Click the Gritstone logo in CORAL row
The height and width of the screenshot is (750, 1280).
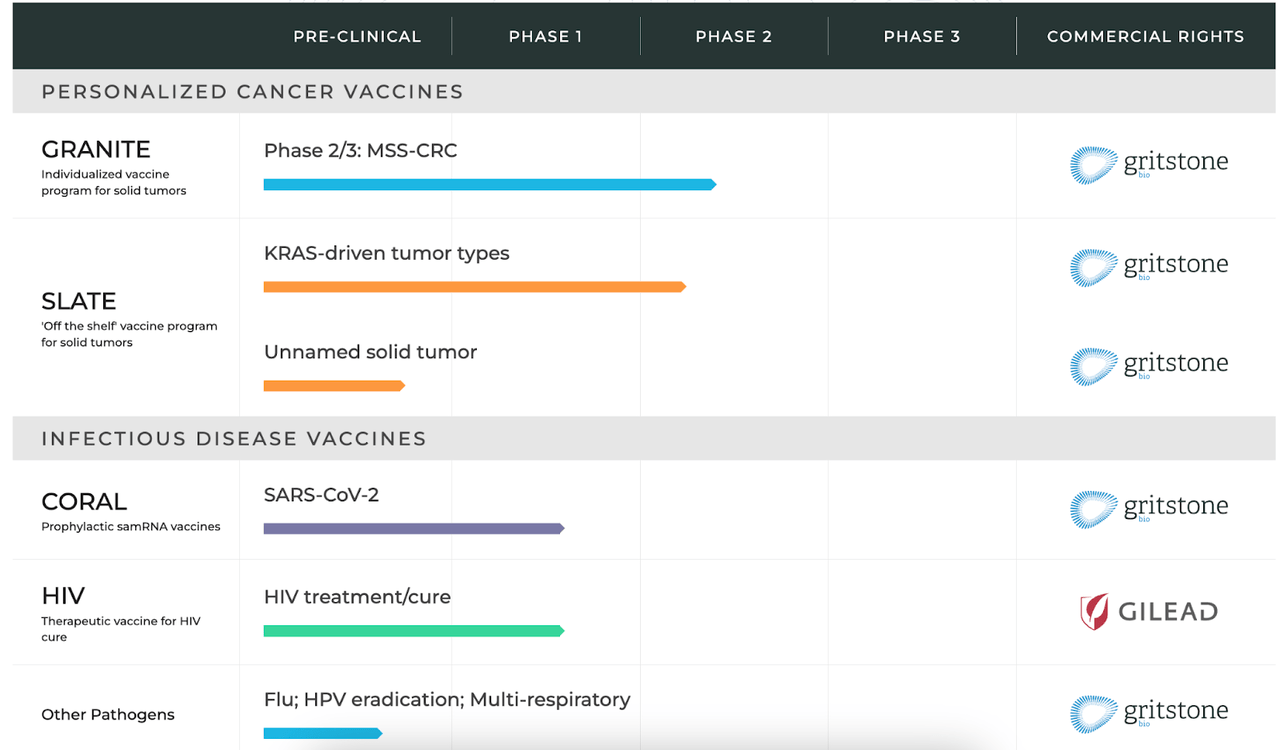click(x=1149, y=509)
